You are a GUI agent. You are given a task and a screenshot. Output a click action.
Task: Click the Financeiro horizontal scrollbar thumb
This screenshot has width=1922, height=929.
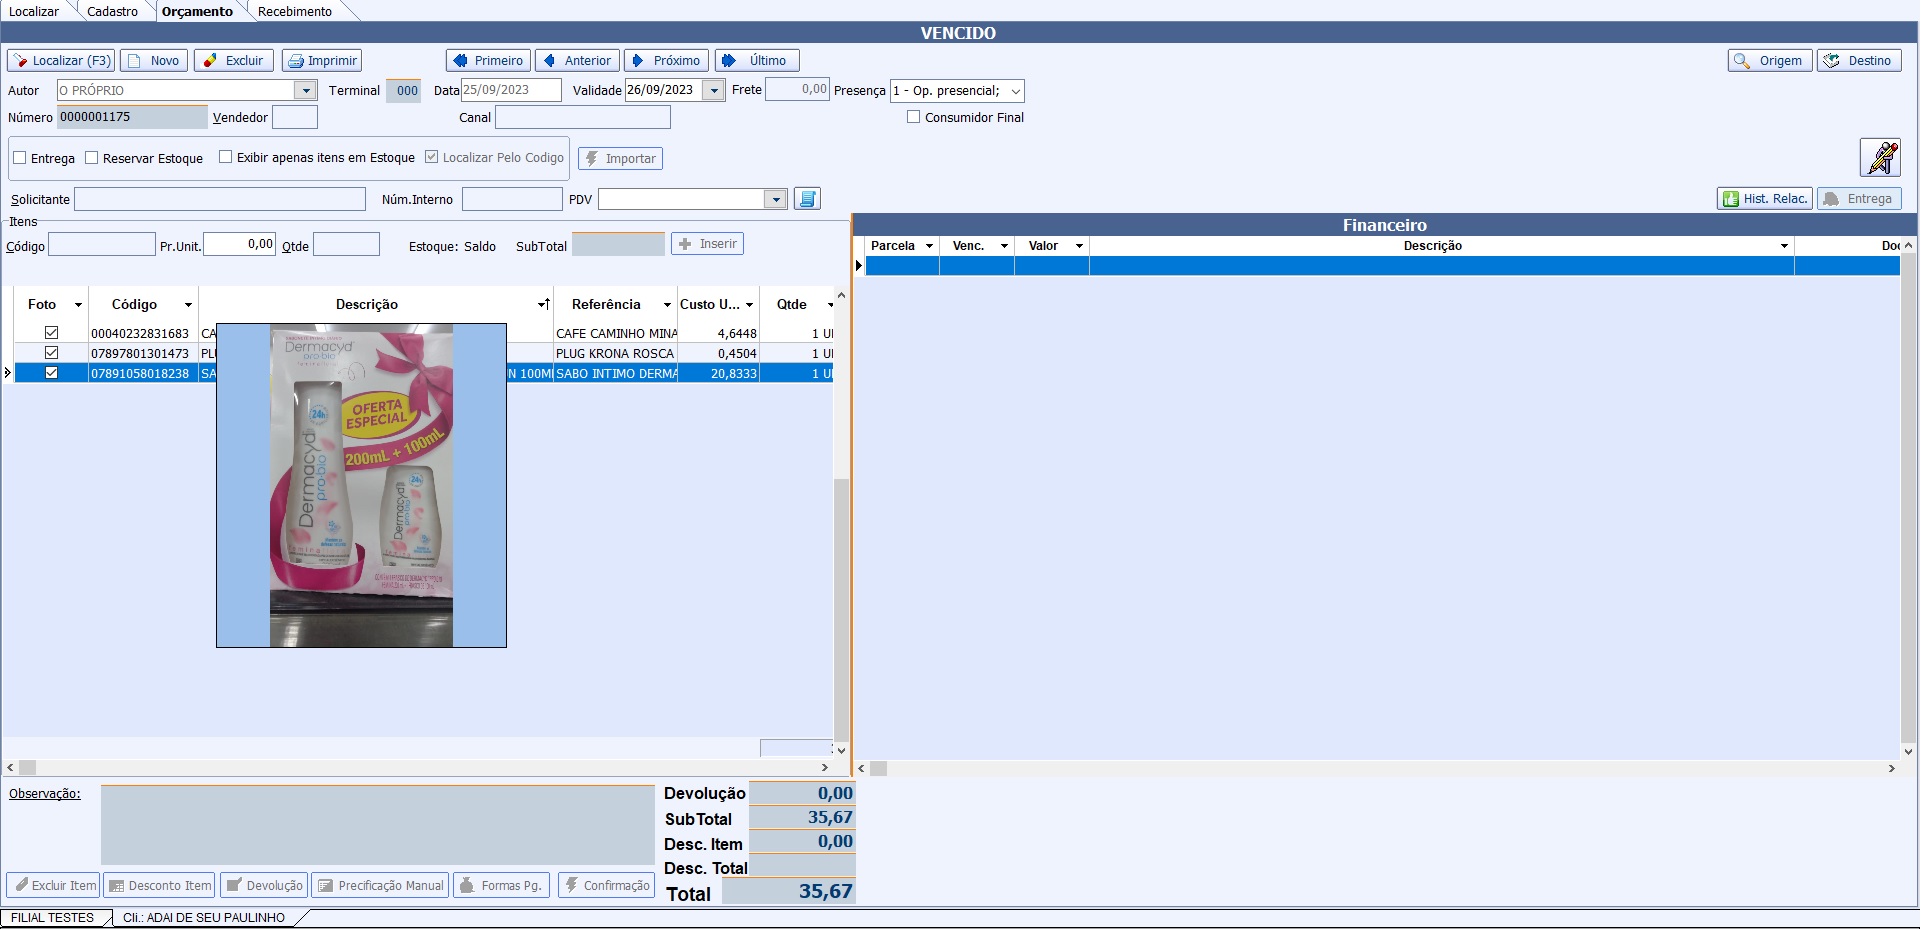pyautogui.click(x=878, y=769)
